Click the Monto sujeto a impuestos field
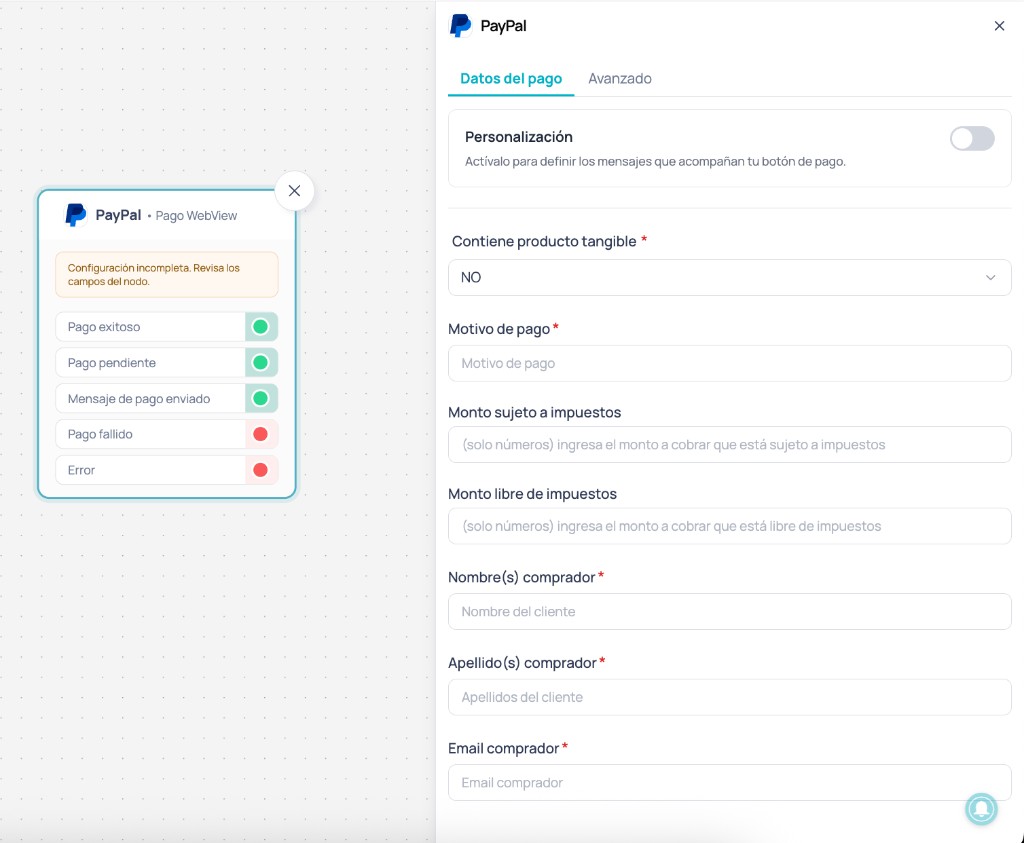 click(729, 445)
